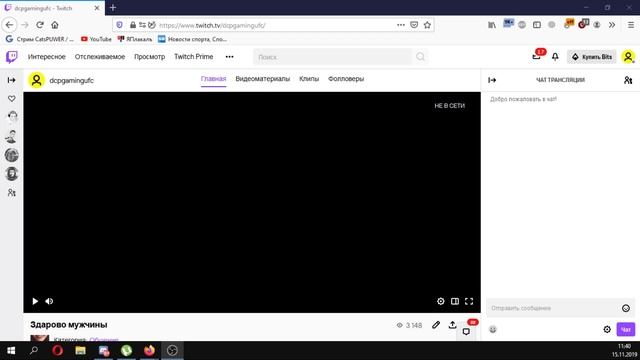This screenshot has height=360, width=640.
Task: Open chat settings gear icon
Action: (x=607, y=329)
